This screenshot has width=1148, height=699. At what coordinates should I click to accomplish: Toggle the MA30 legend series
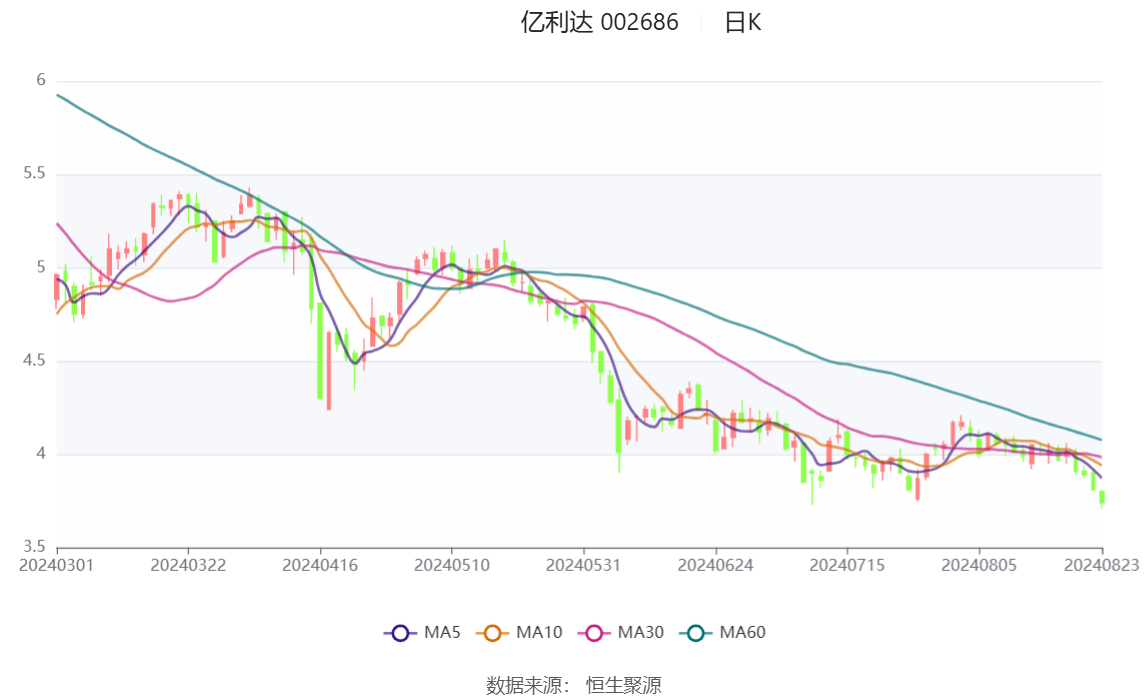pos(621,632)
